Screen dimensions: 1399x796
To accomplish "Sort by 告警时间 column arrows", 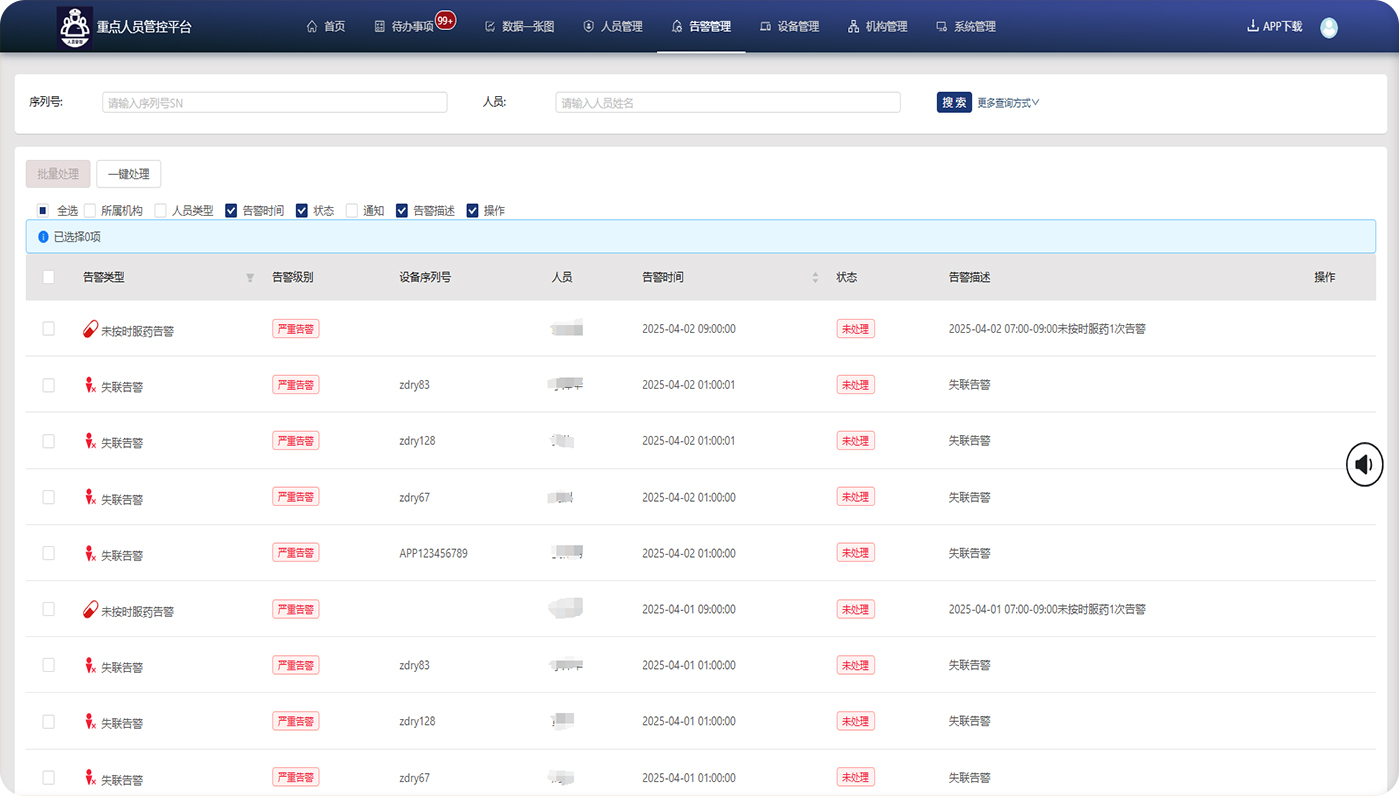I will pyautogui.click(x=815, y=278).
